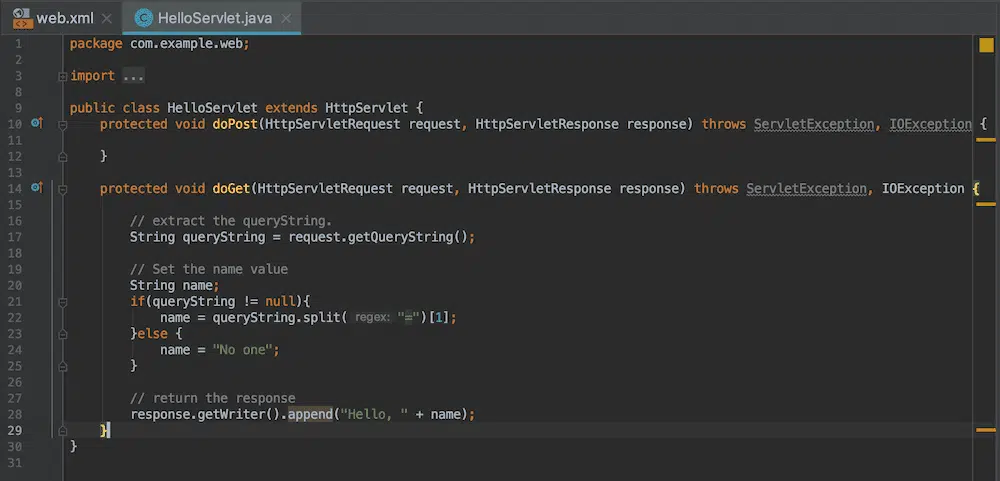This screenshot has width=1000, height=481.
Task: Switch to the web.xml tab
Action: coord(64,18)
